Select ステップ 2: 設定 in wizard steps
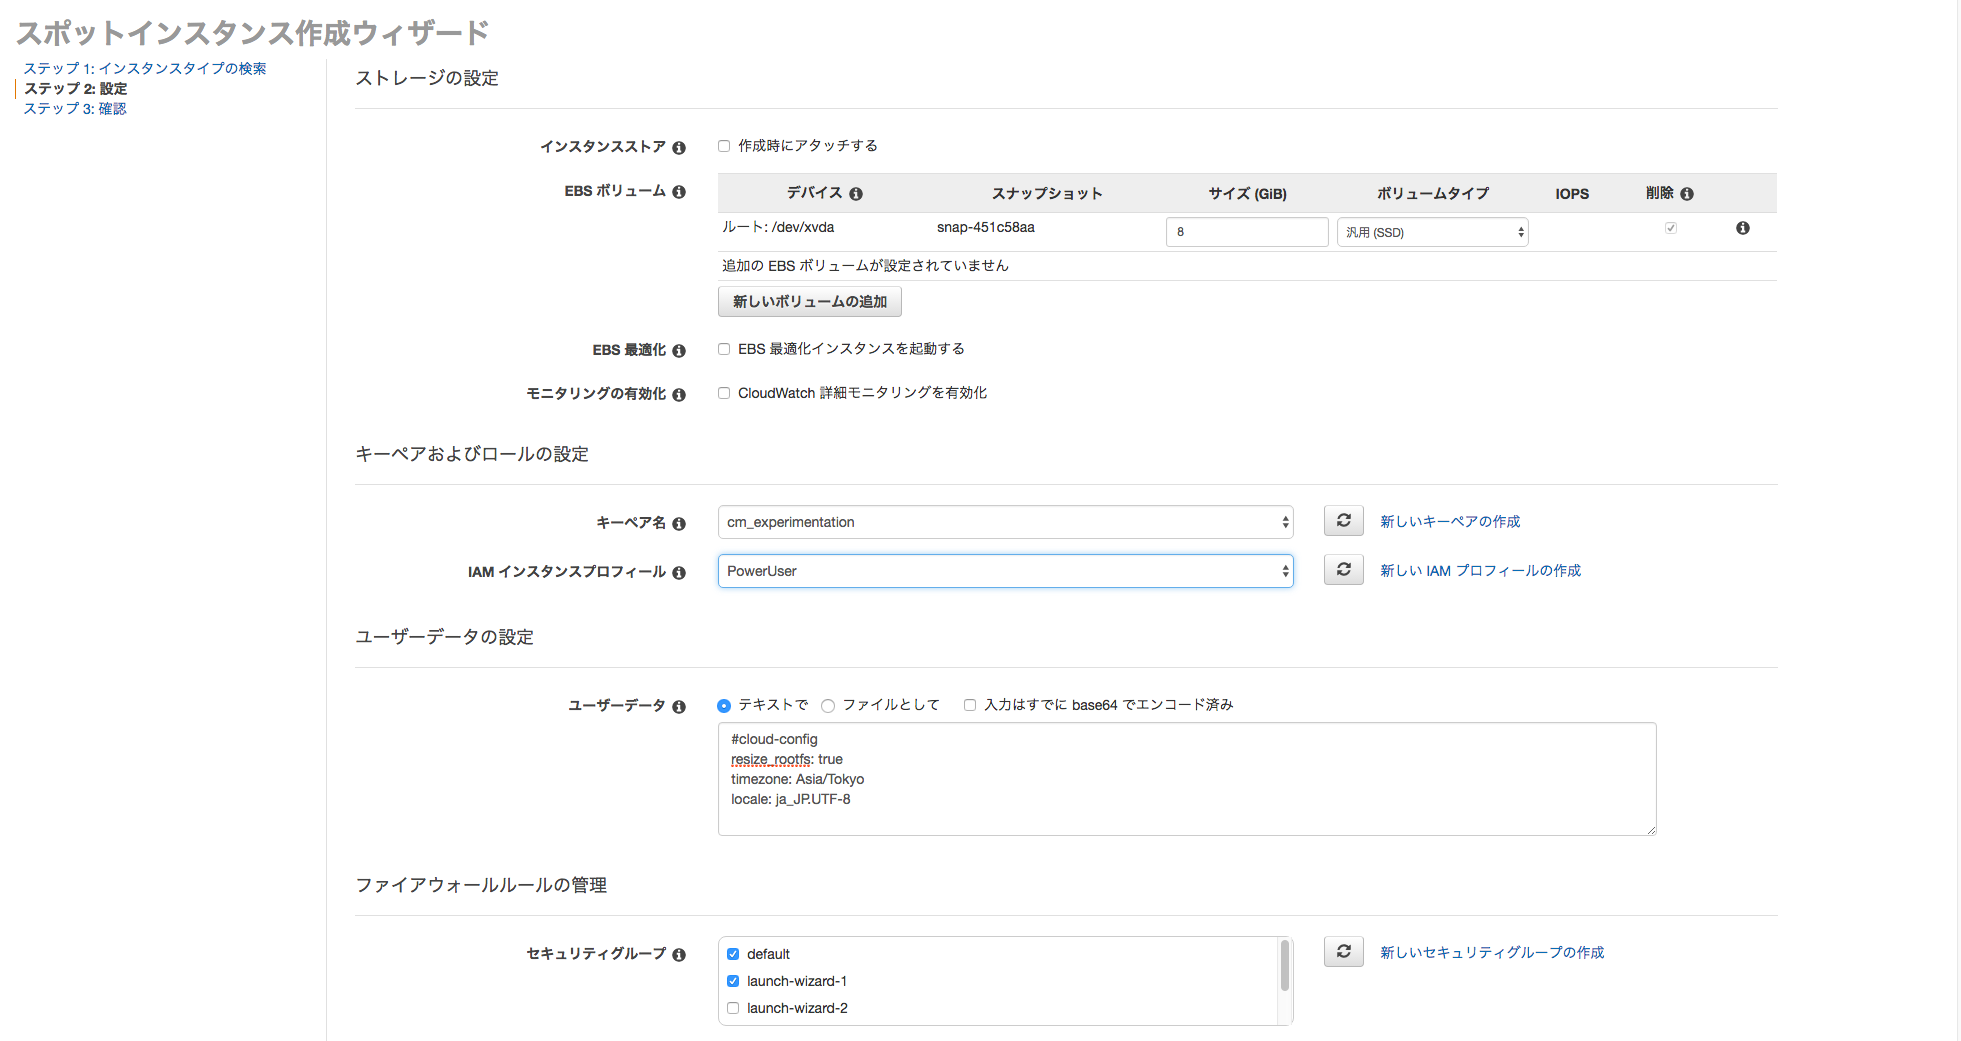This screenshot has width=1961, height=1041. click(76, 89)
